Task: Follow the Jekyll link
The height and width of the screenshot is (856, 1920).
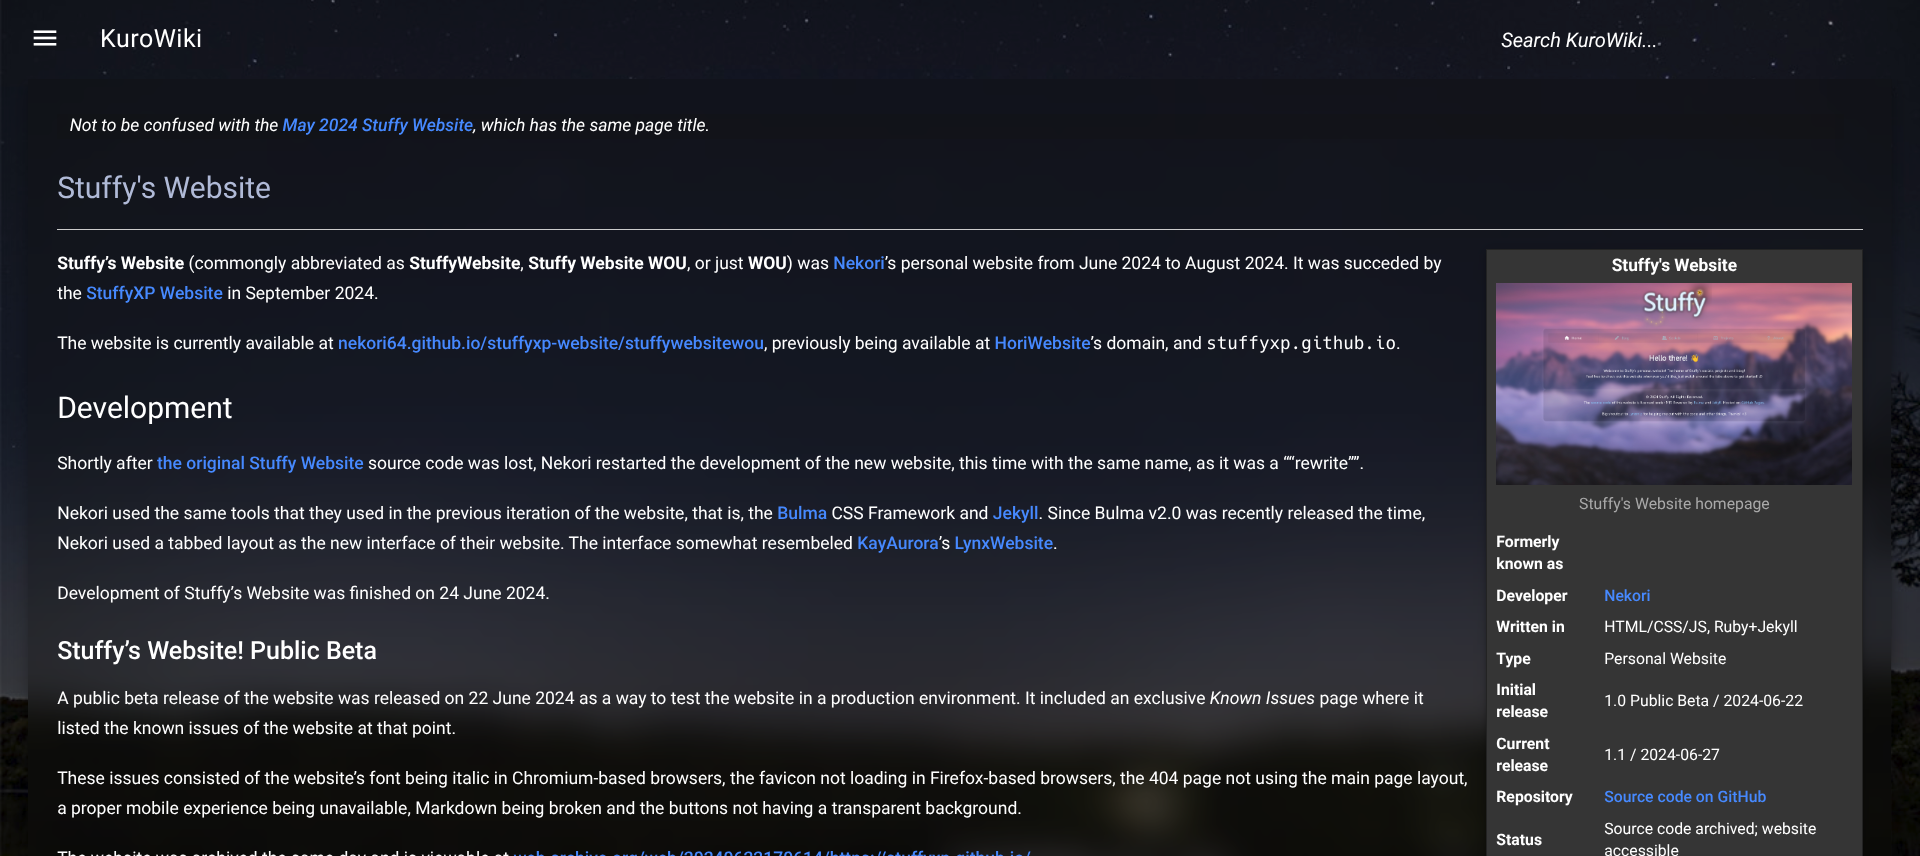Action: tap(1015, 513)
